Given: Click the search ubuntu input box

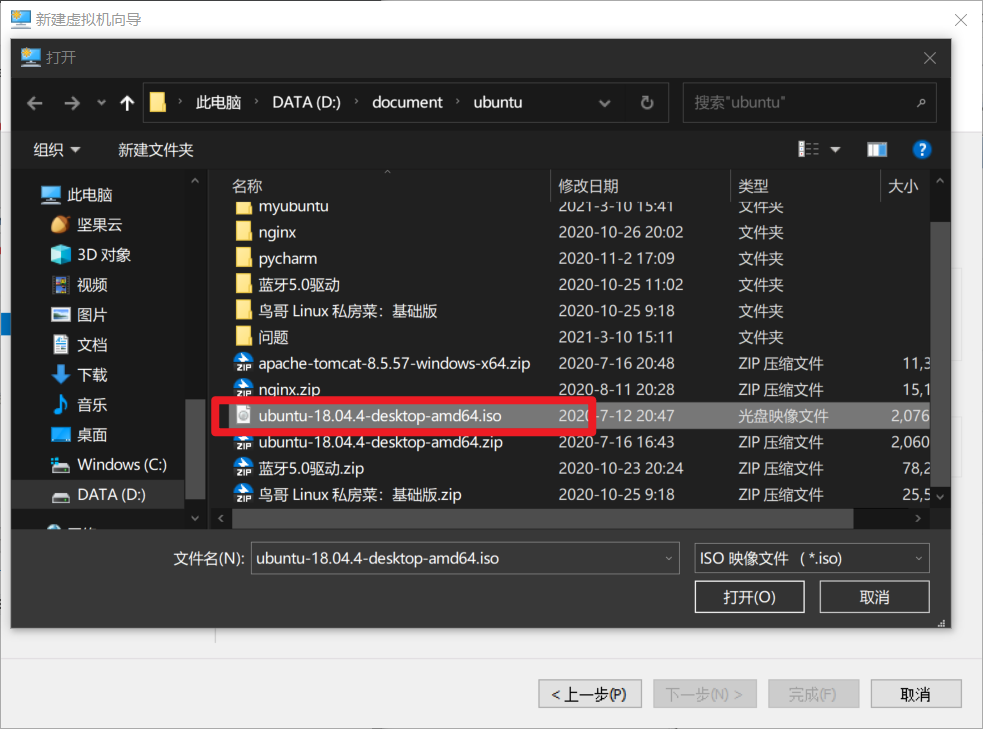Looking at the screenshot, I should pyautogui.click(x=800, y=103).
